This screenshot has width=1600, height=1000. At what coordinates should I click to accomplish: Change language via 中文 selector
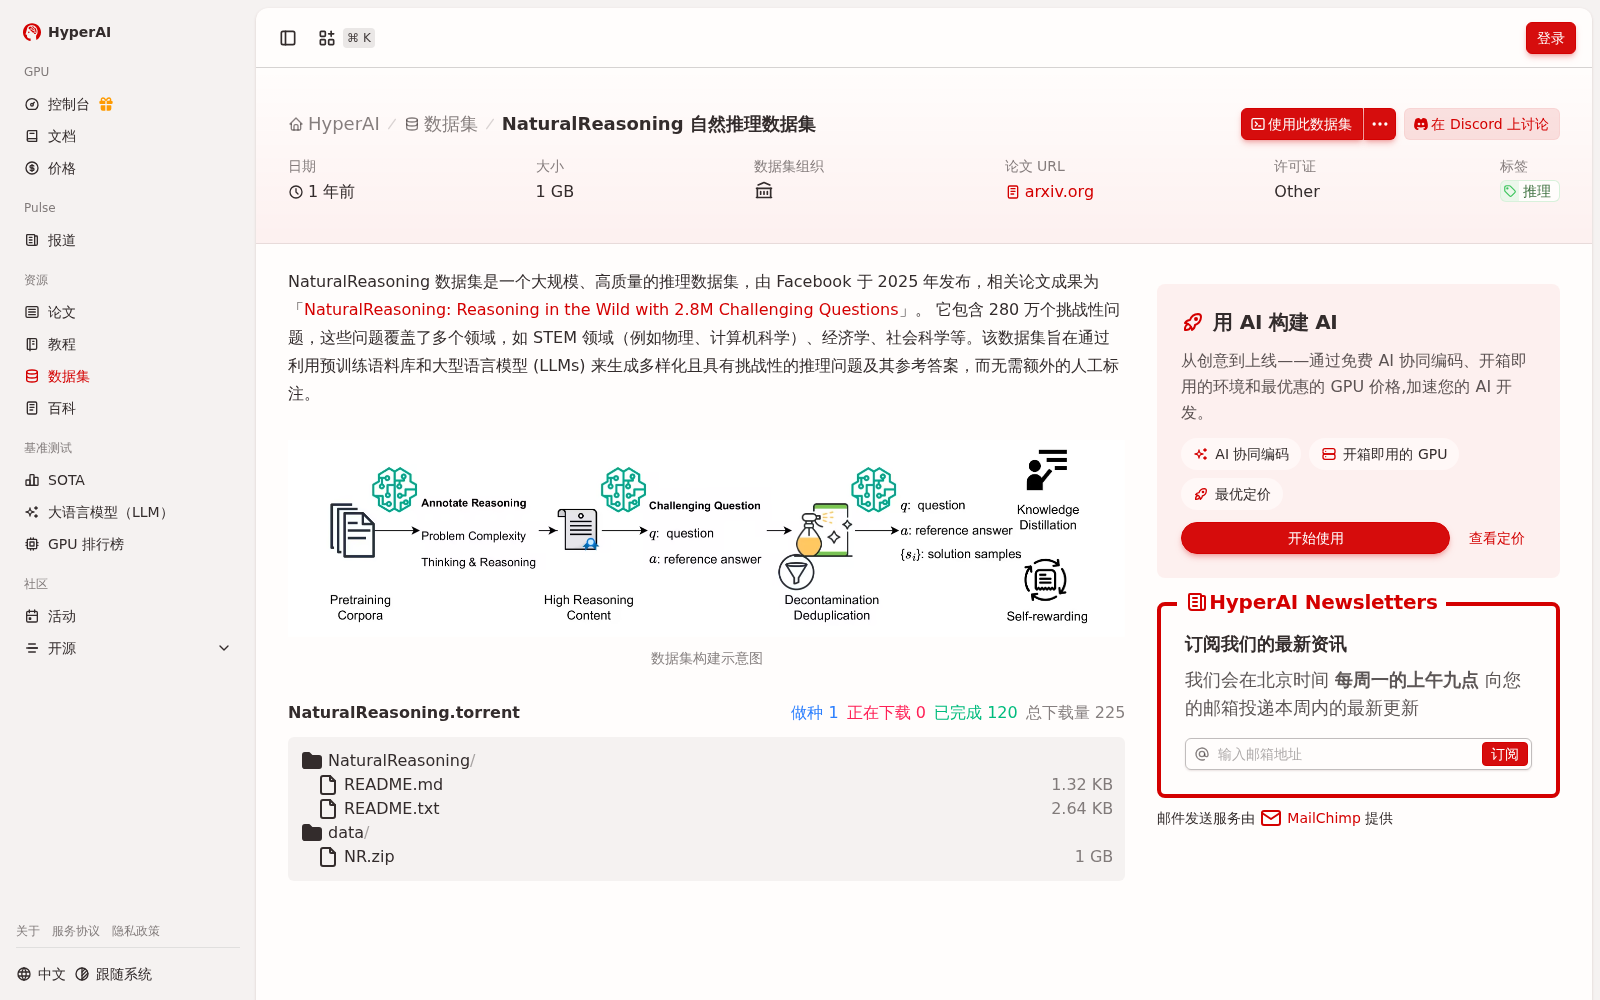point(41,974)
